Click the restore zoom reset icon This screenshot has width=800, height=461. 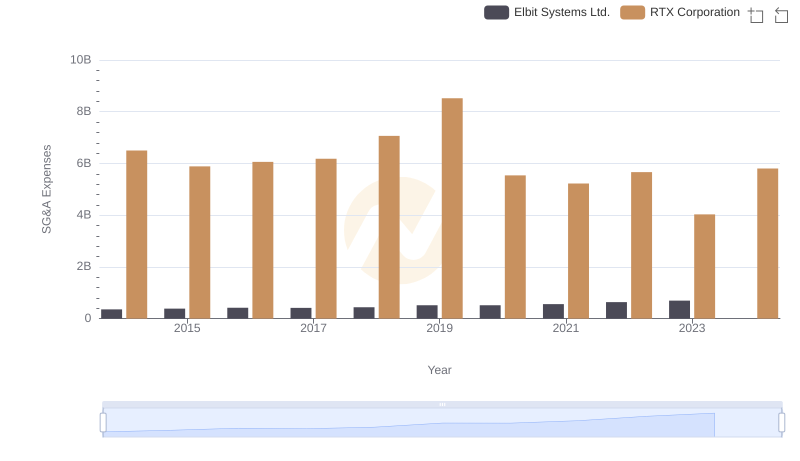tap(781, 15)
